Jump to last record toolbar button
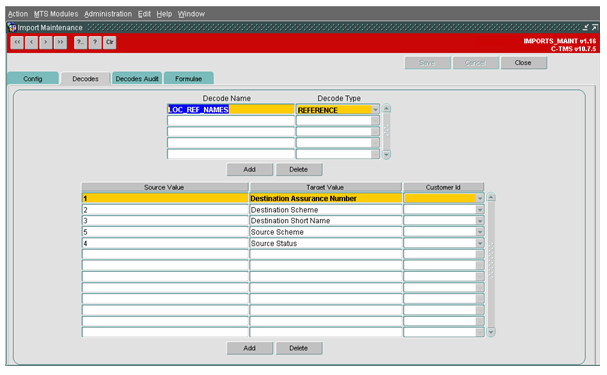607x375 pixels. (x=60, y=42)
